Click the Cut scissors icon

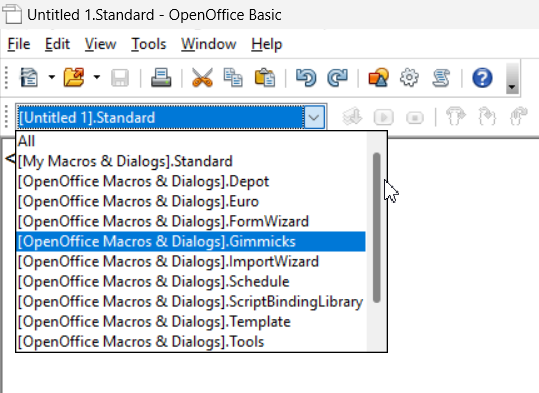pyautogui.click(x=202, y=77)
